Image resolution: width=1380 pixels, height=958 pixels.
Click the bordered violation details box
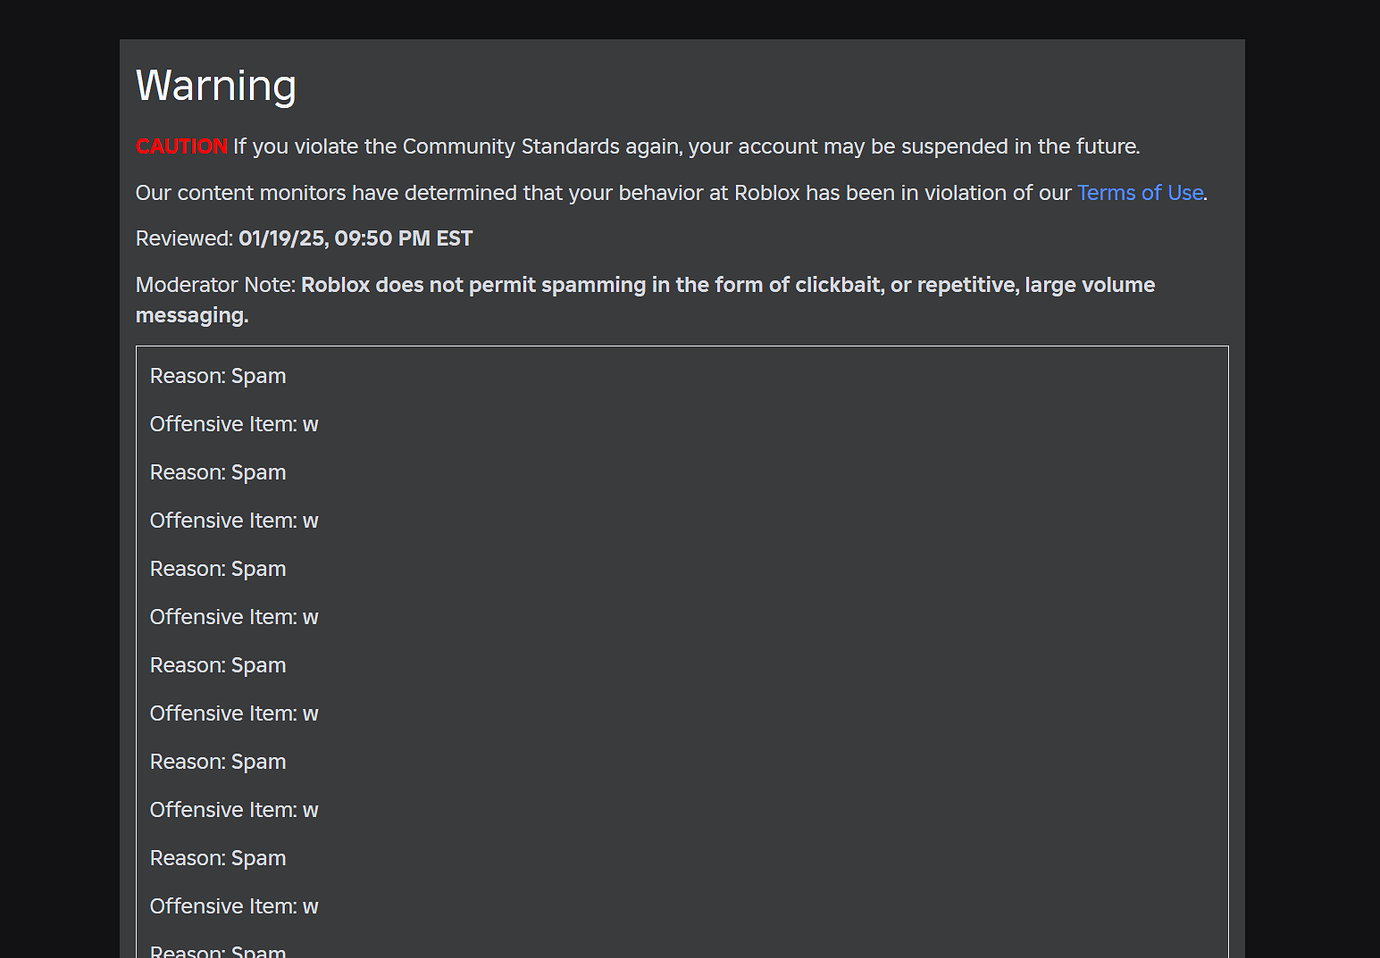click(x=682, y=650)
